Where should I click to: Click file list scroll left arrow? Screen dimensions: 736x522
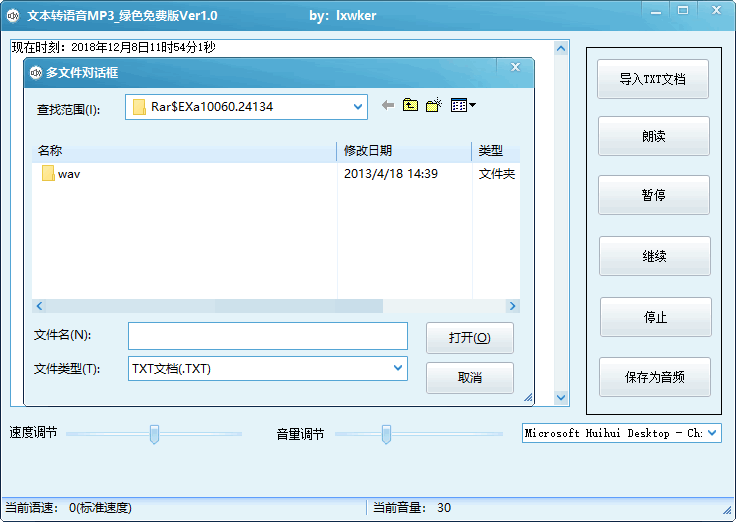point(39,306)
